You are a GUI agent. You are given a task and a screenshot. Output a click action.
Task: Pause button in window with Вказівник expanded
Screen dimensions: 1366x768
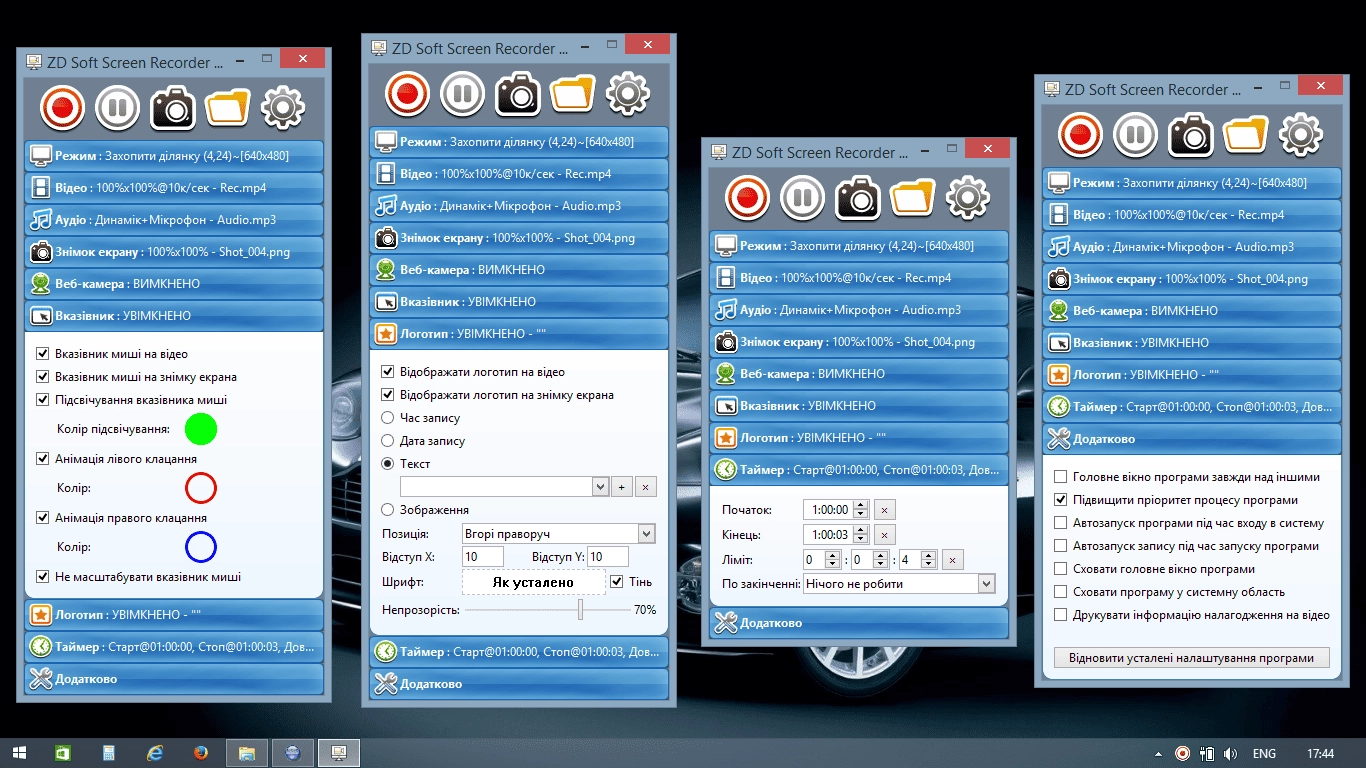[117, 107]
